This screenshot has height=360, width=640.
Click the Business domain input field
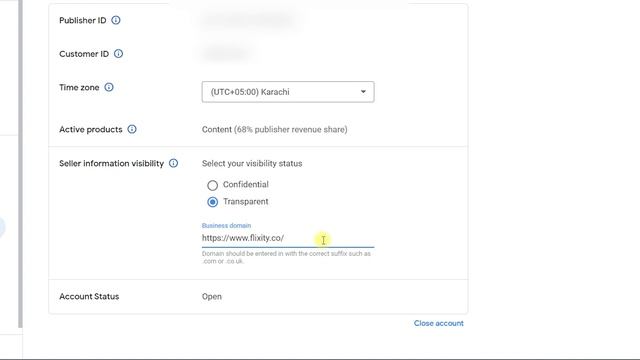(288, 238)
